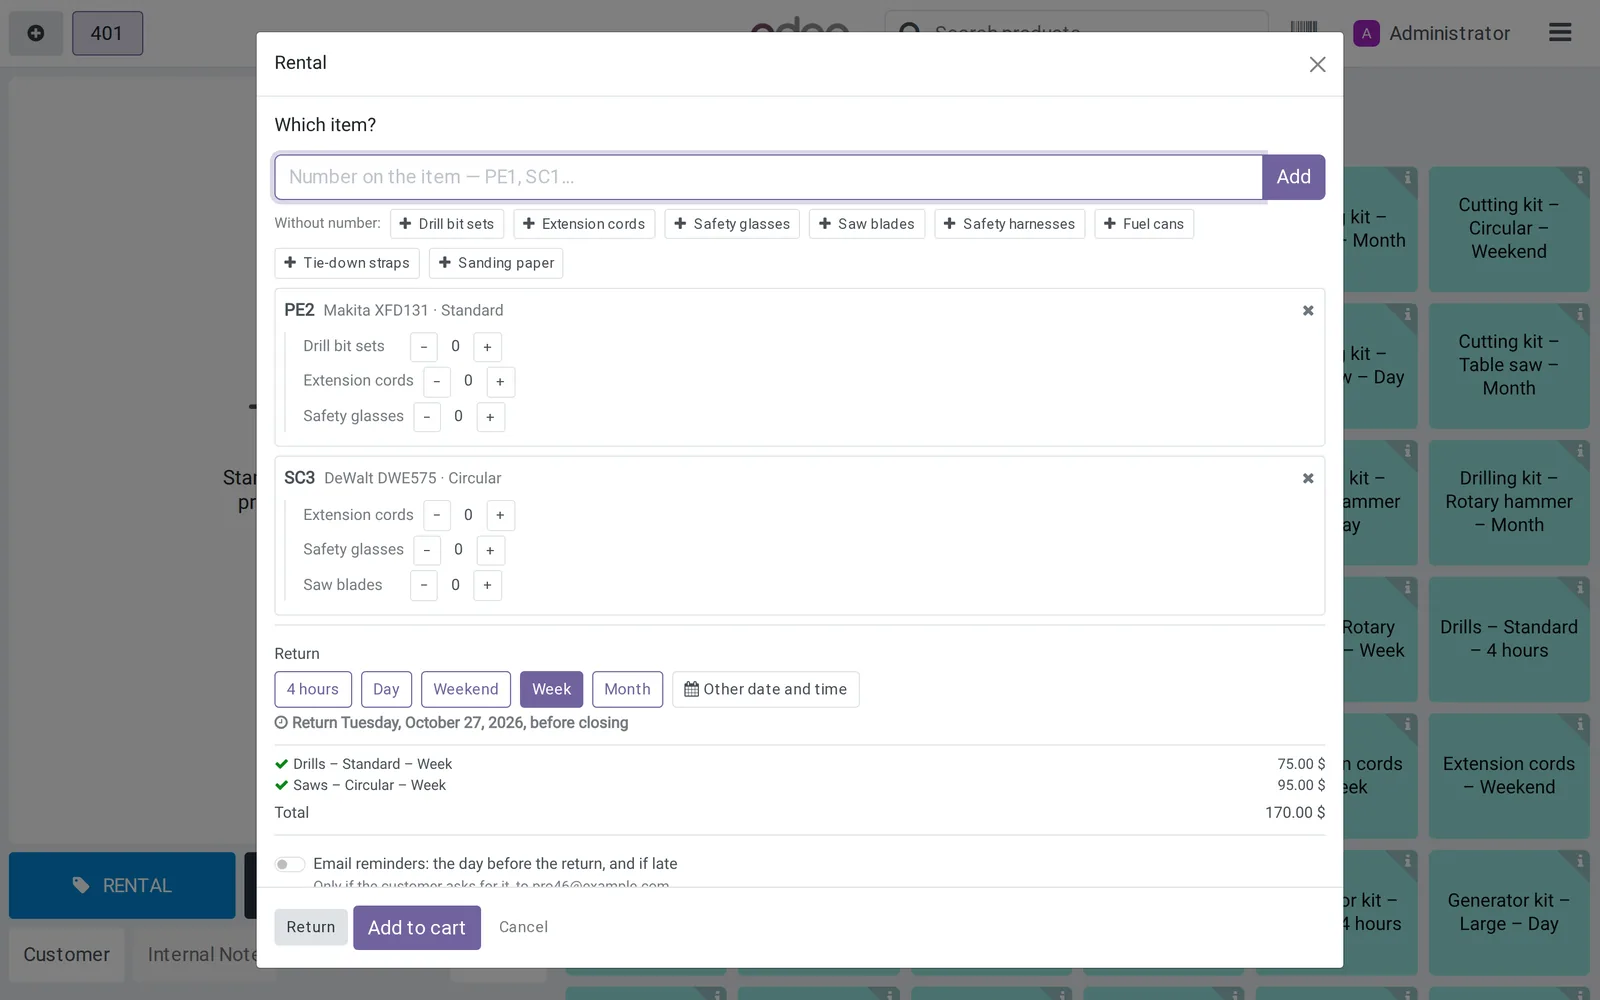Add new order with plus icon
The height and width of the screenshot is (1000, 1600).
point(36,33)
